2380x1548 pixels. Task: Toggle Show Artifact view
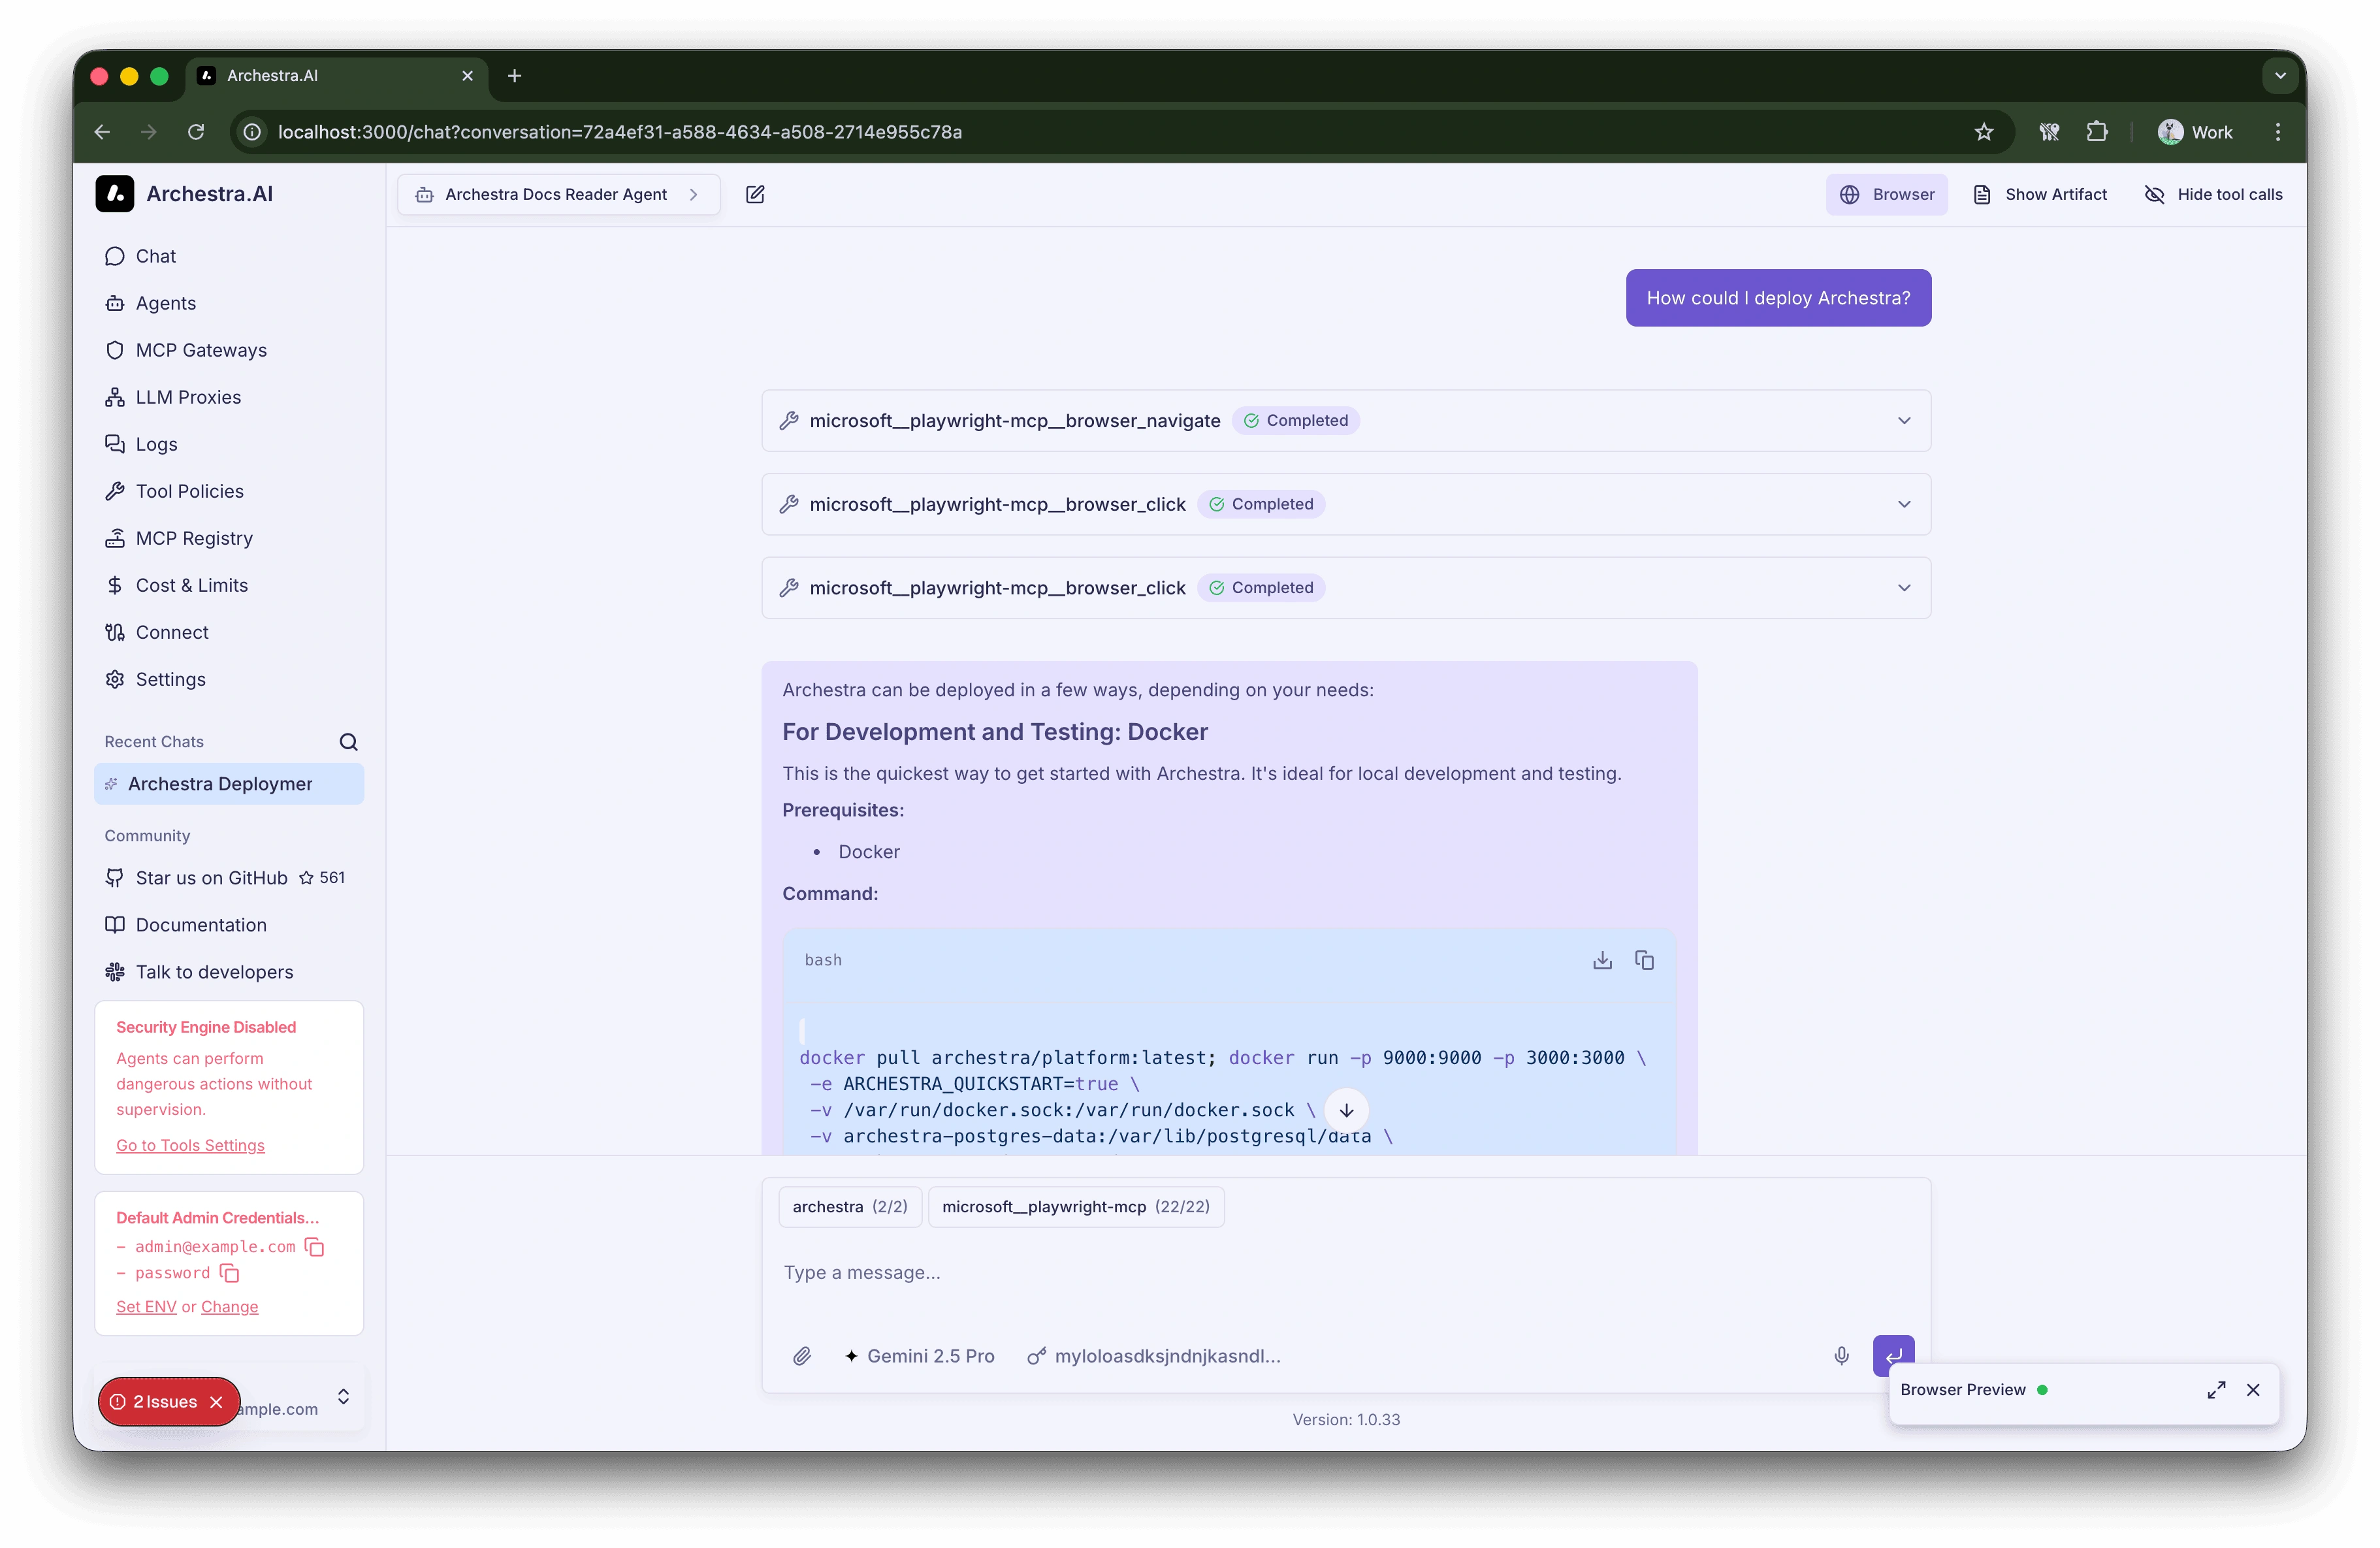tap(2040, 194)
